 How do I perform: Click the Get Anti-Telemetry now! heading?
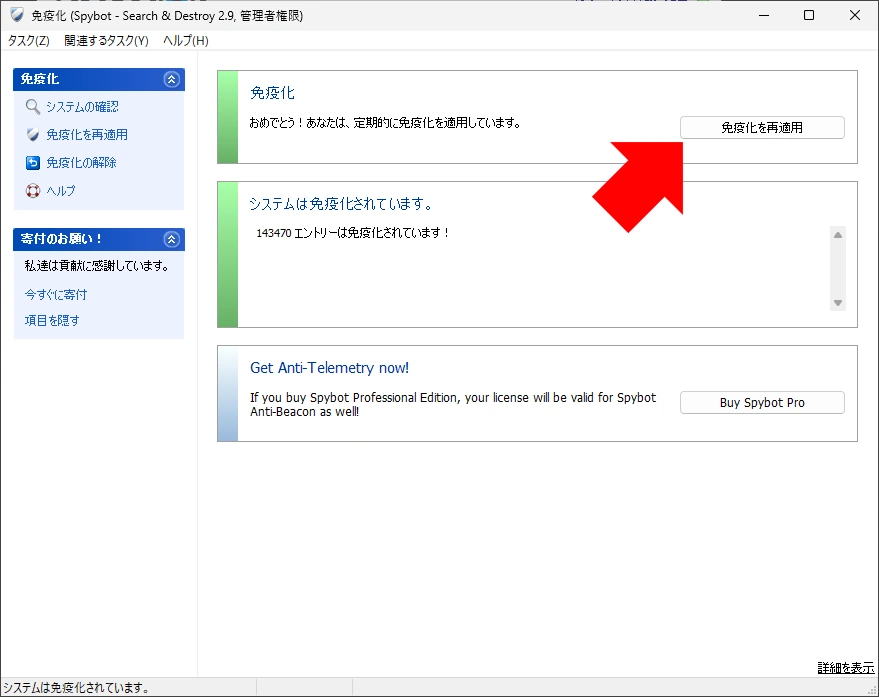329,368
